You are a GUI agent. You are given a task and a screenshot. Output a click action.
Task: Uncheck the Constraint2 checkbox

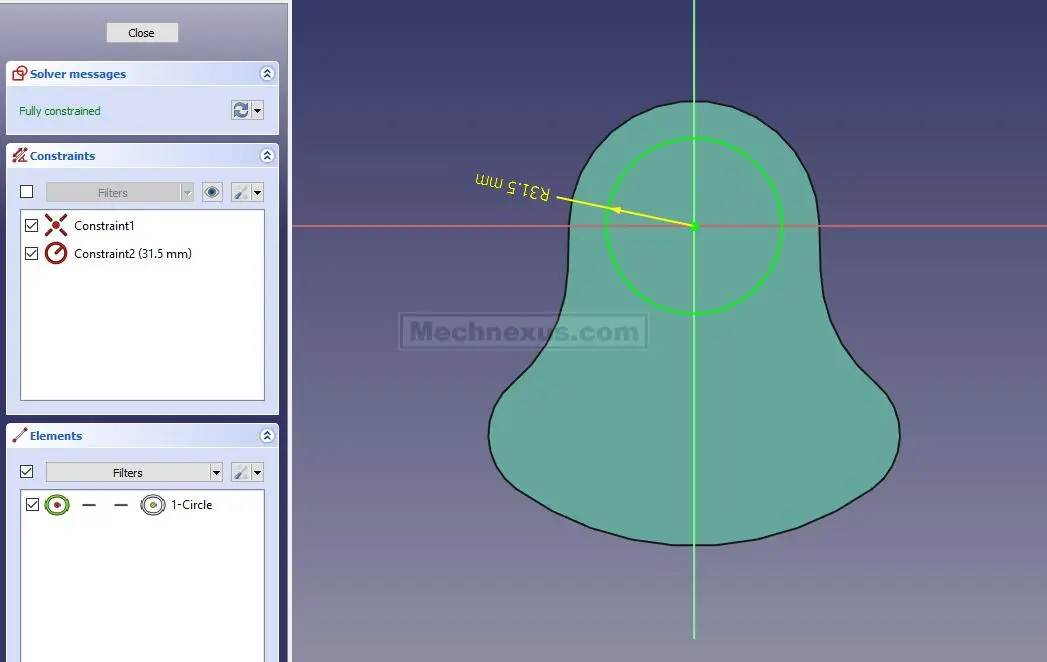(31, 254)
